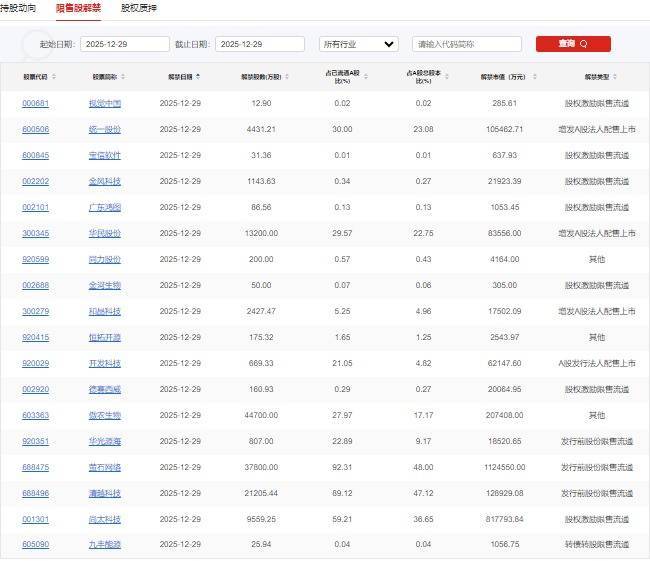This screenshot has height=561, width=650.
Task: Open stock code 603363 link
Action: tap(35, 415)
